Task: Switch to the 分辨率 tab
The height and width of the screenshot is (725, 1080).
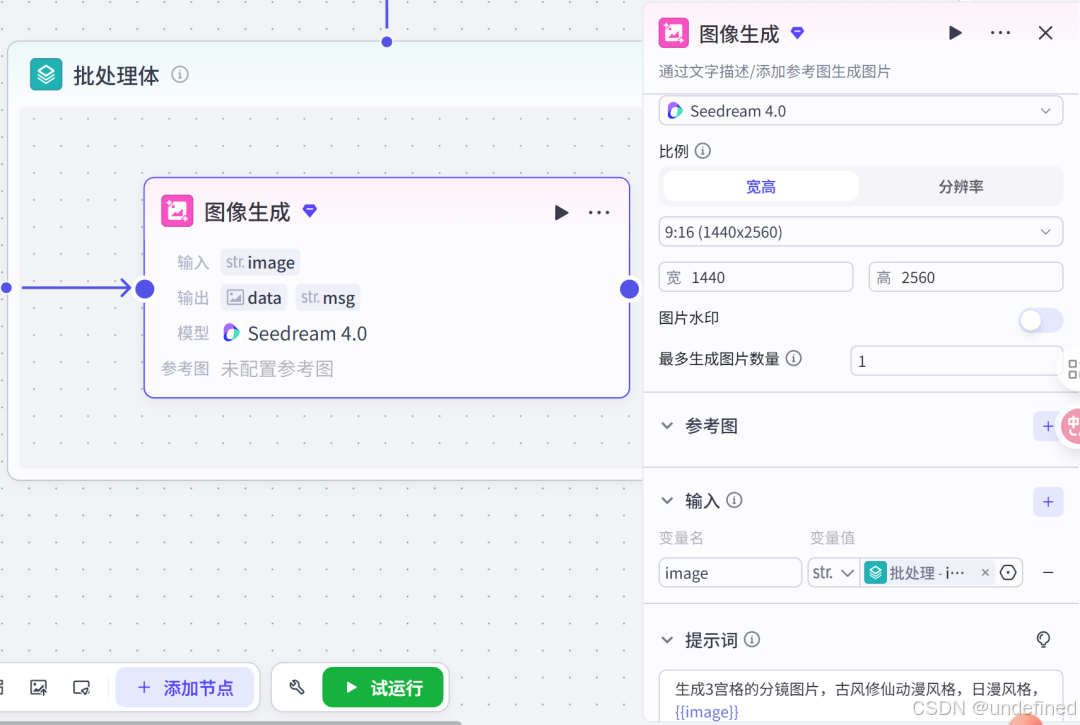Action: (x=961, y=187)
